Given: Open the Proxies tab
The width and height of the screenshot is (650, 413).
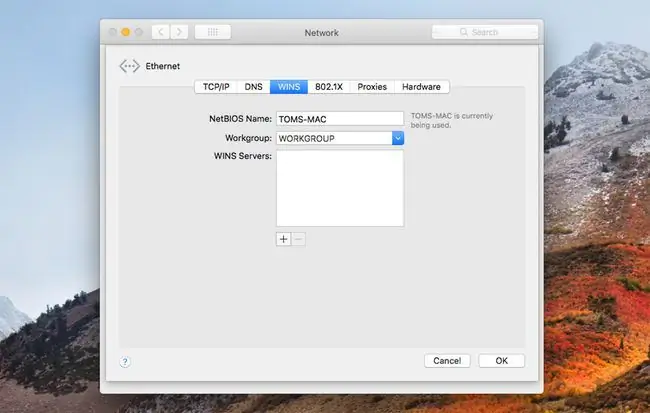Looking at the screenshot, I should pos(372,87).
